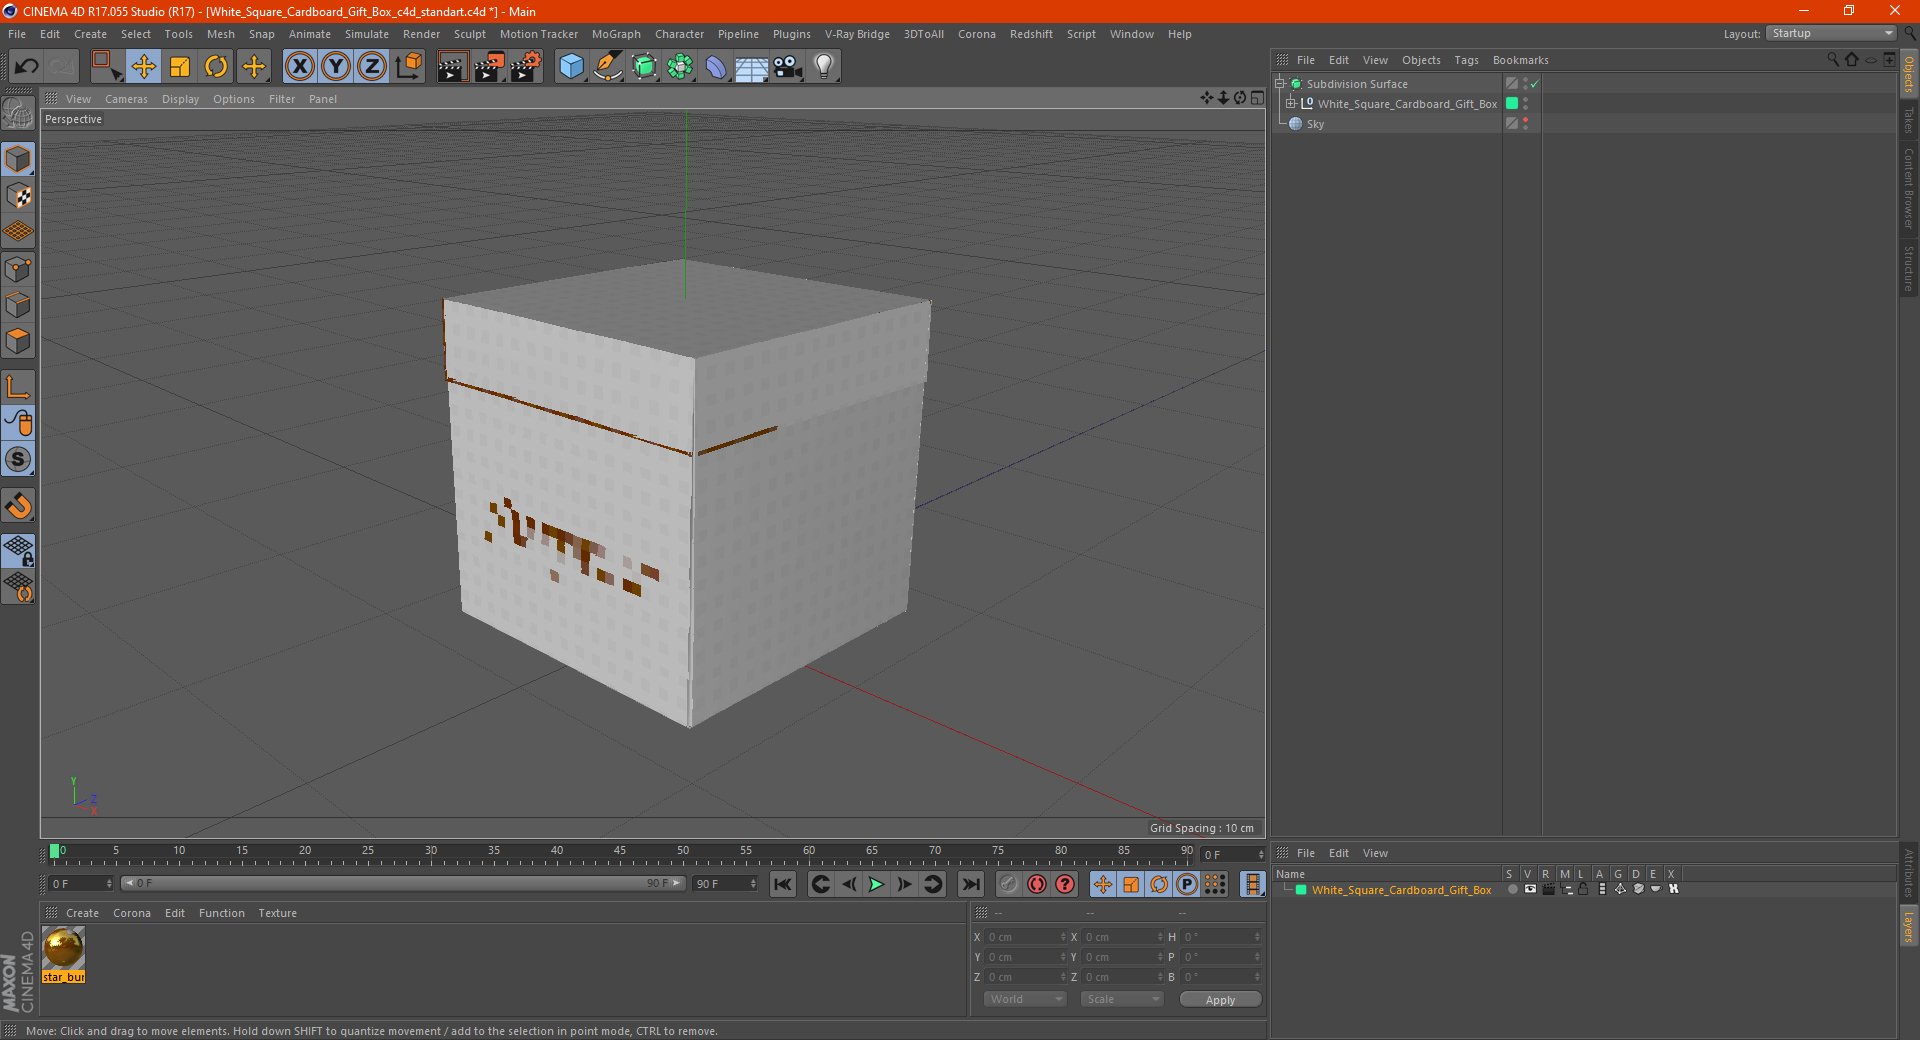
Task: Switch to Model mode
Action: 18,159
